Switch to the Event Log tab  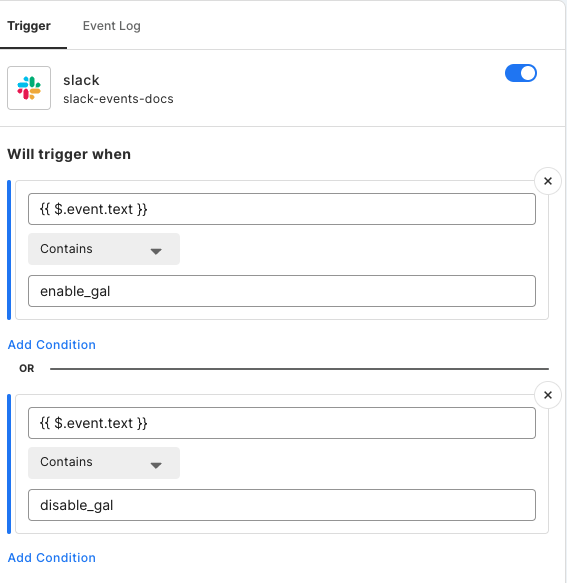tap(112, 26)
